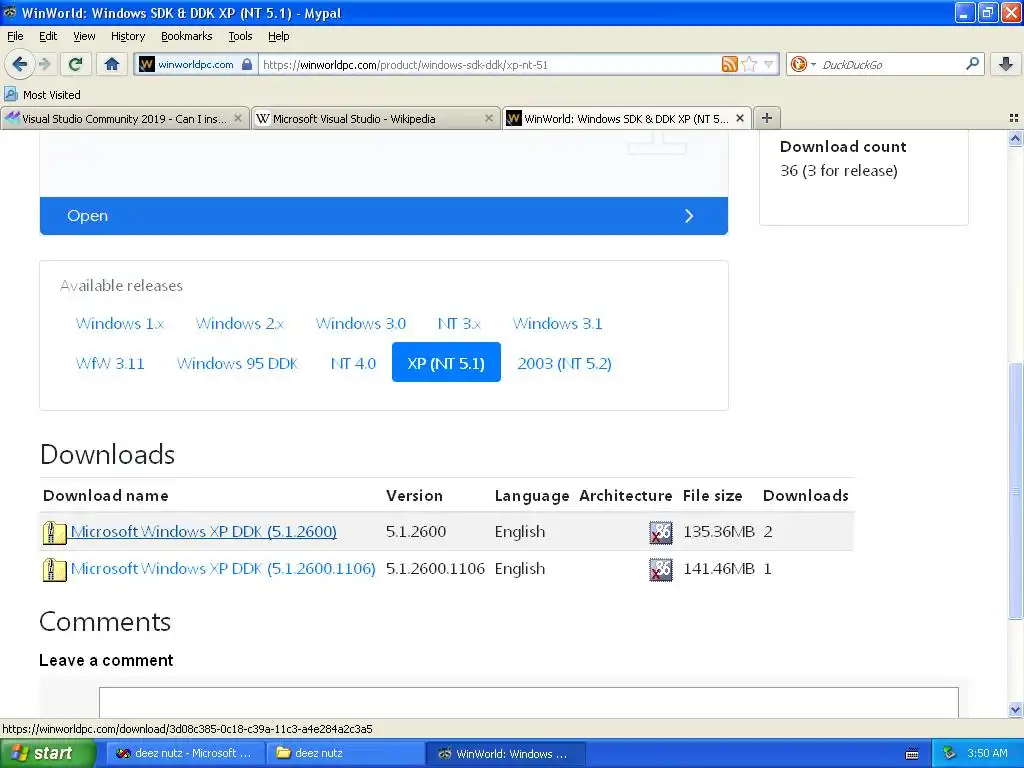
Task: Open the DuckDuckGo search engine selector
Action: [803, 64]
